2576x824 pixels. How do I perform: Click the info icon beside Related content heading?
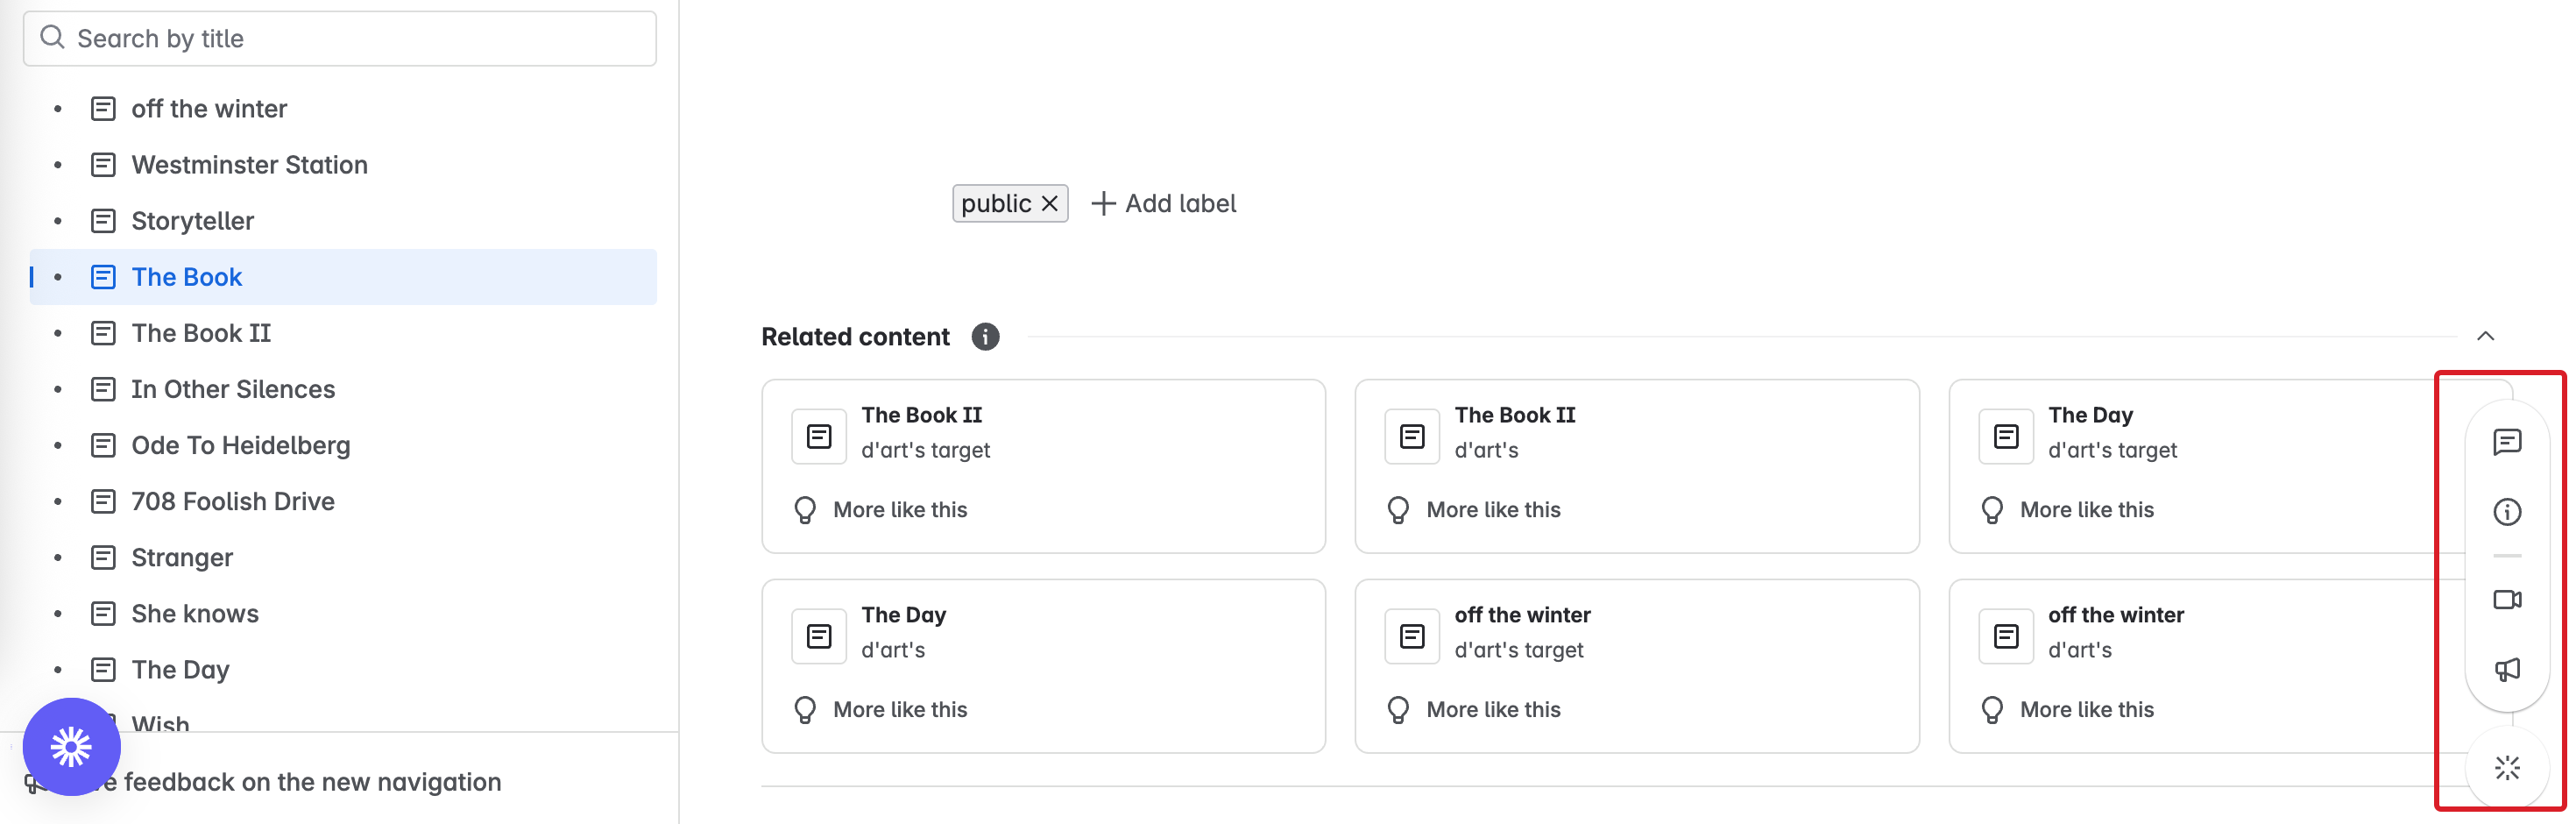pos(985,337)
